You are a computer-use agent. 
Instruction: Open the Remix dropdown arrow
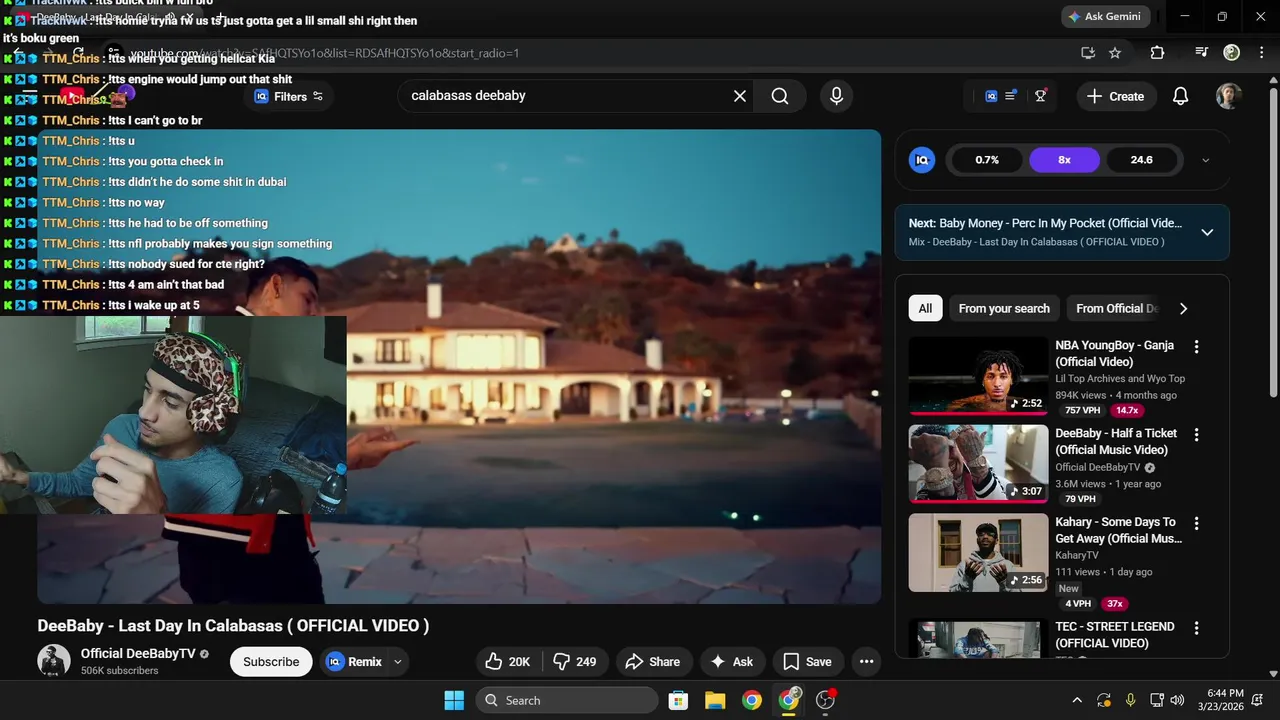[398, 661]
